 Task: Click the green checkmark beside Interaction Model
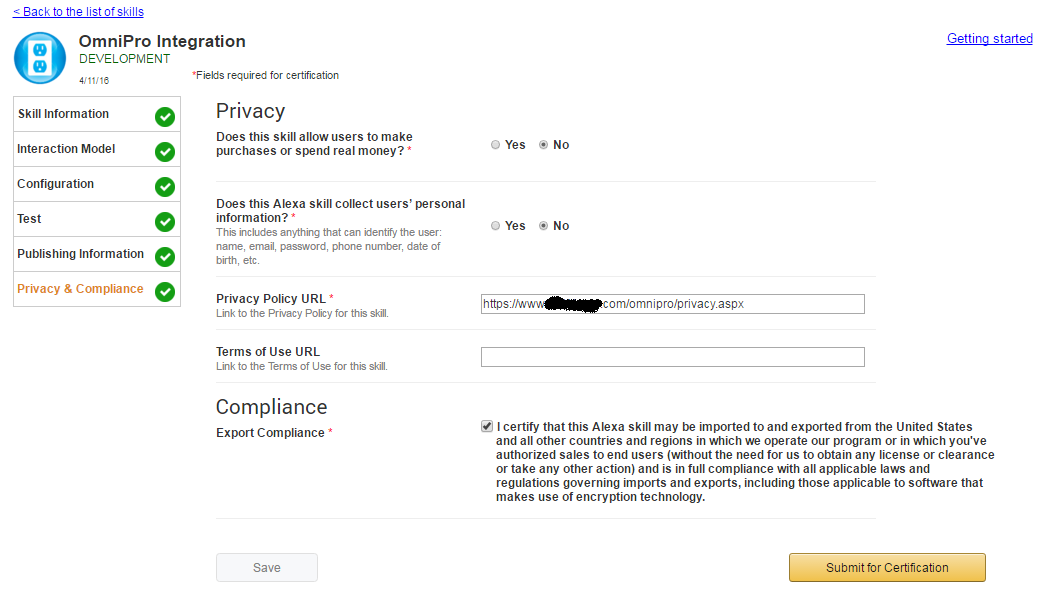[x=164, y=150]
